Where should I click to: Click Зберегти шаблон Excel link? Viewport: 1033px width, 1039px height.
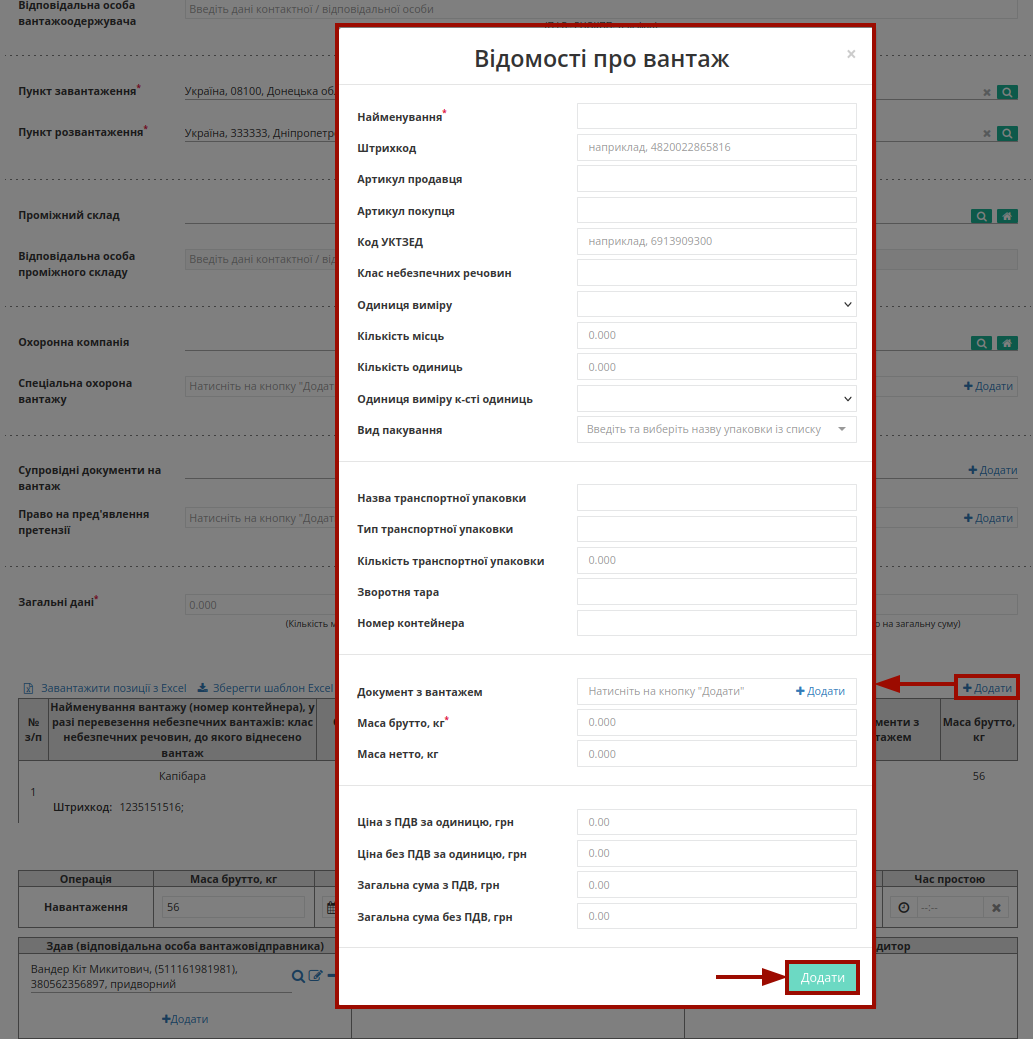tap(265, 688)
